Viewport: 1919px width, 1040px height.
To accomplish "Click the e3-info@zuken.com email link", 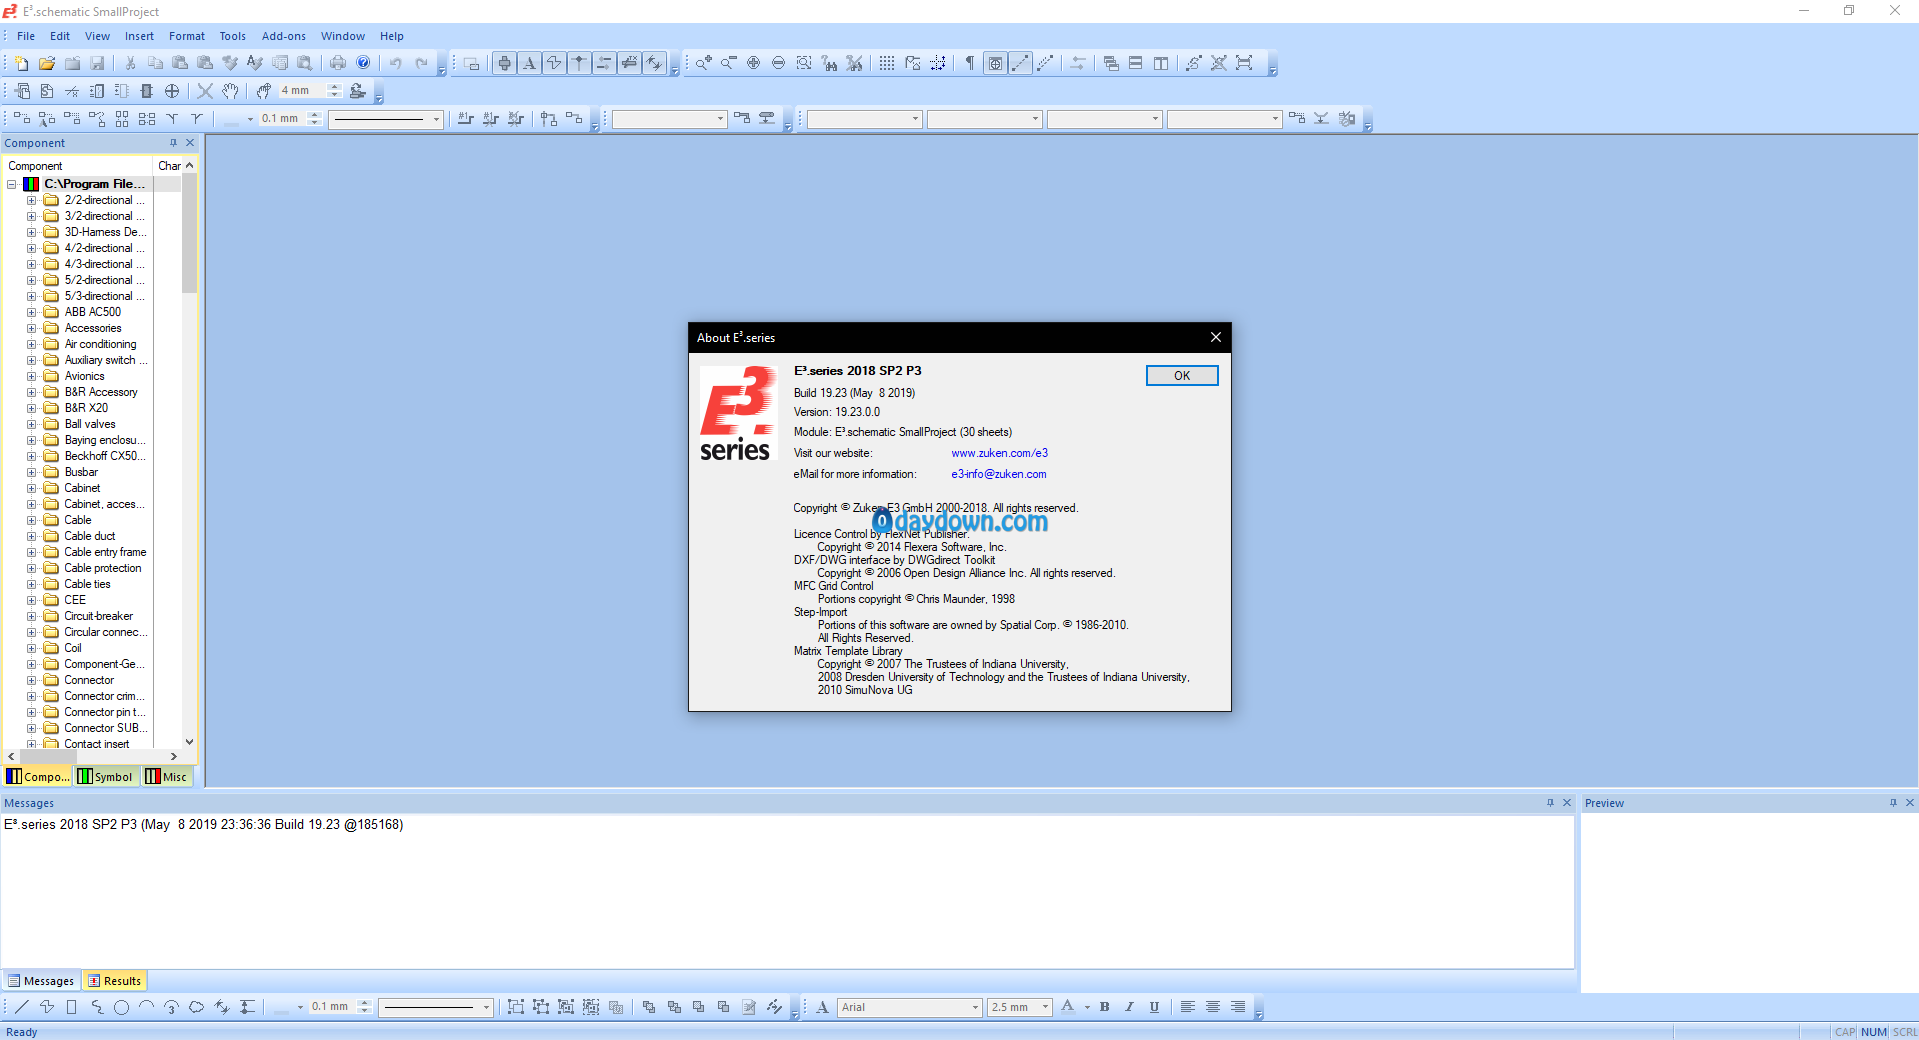I will [998, 474].
